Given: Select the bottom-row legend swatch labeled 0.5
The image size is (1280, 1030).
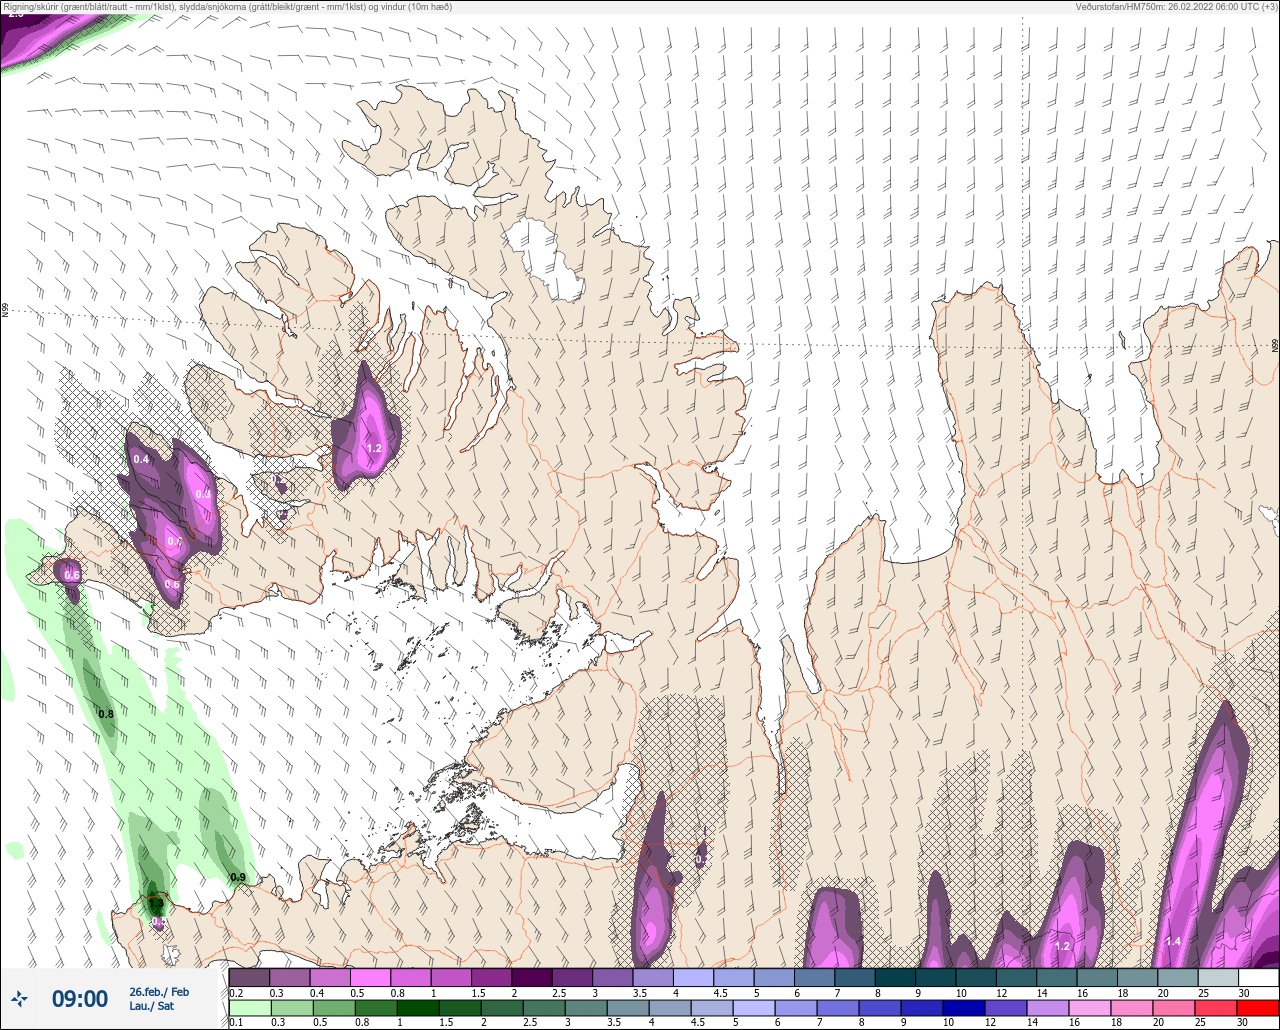Looking at the screenshot, I should pyautogui.click(x=333, y=1007).
